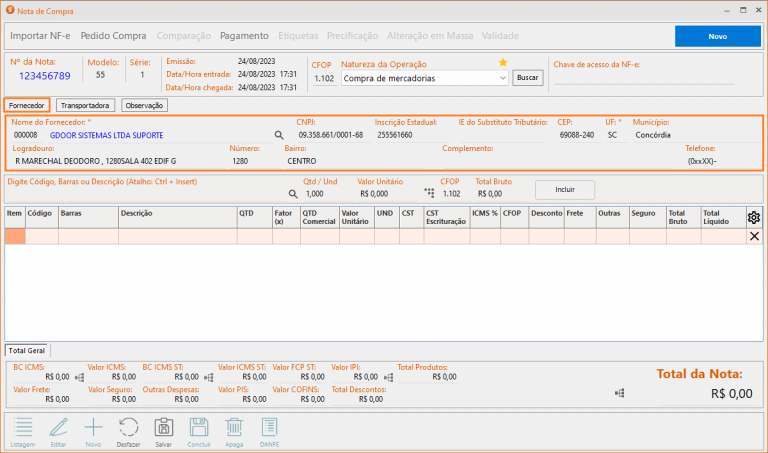Click the Logradouro R MARECHAL DEODORO field

(x=118, y=161)
